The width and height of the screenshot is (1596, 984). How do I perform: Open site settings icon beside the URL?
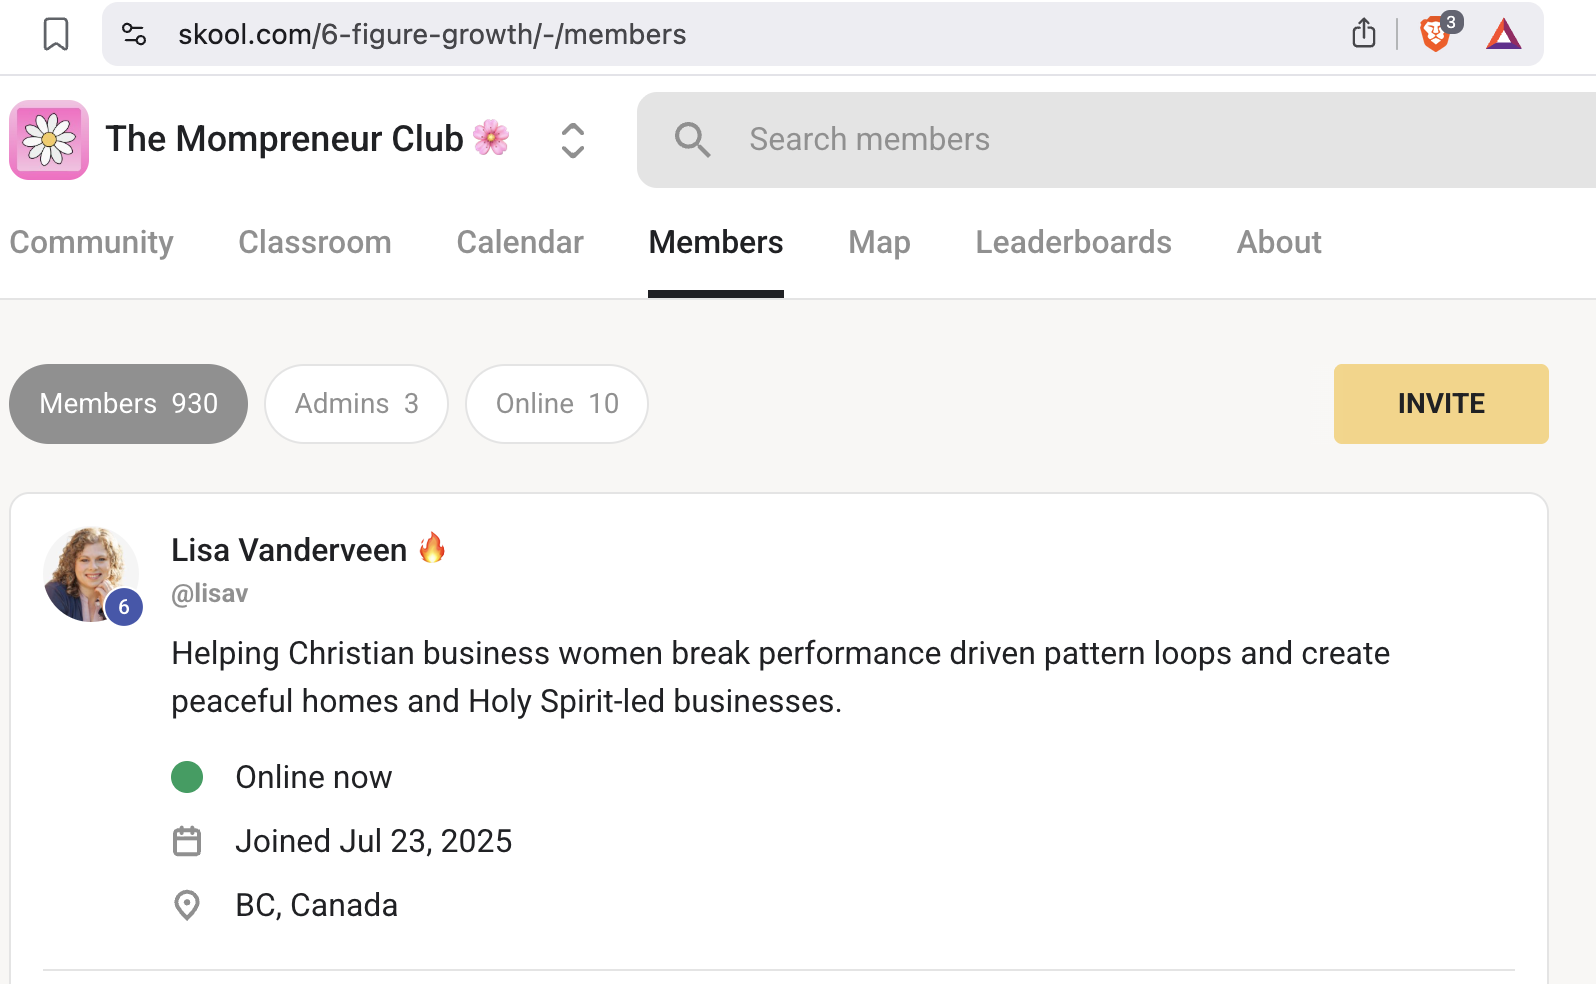(134, 34)
